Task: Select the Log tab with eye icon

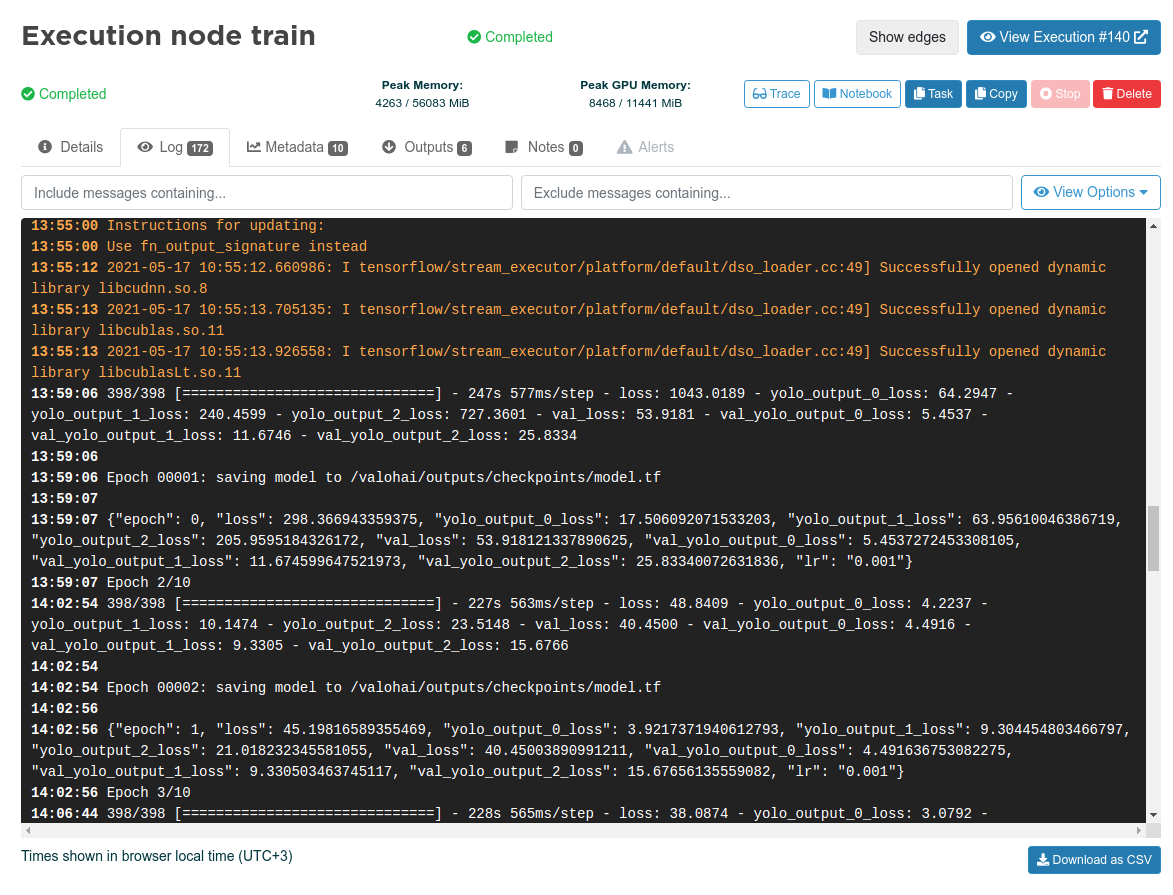Action: (175, 147)
